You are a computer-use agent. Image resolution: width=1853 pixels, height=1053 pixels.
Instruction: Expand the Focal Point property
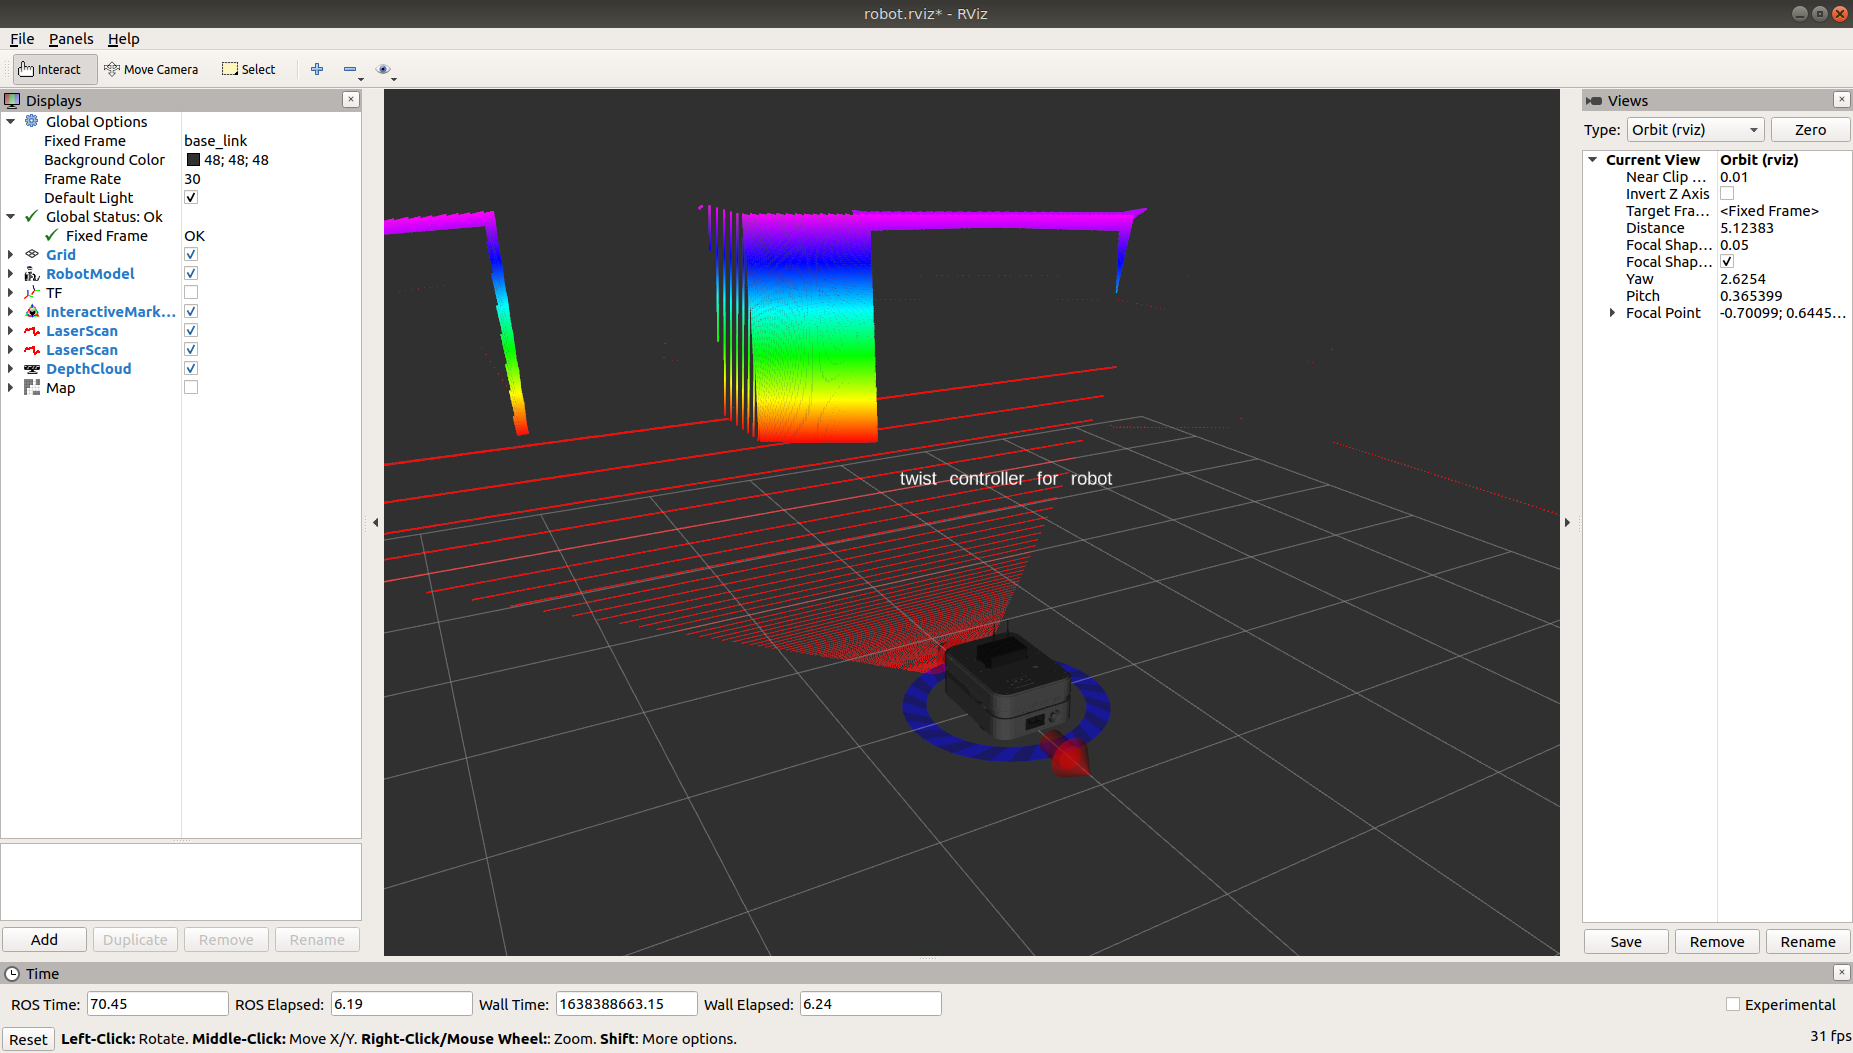pyautogui.click(x=1612, y=313)
